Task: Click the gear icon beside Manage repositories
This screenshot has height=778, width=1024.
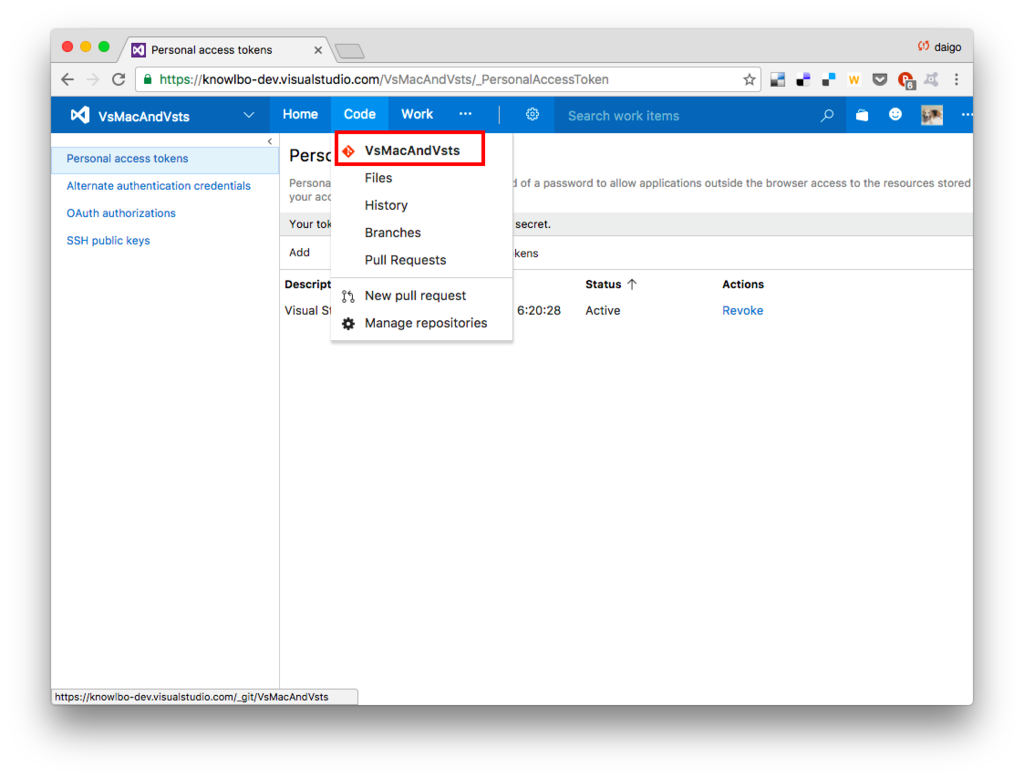Action: 348,323
